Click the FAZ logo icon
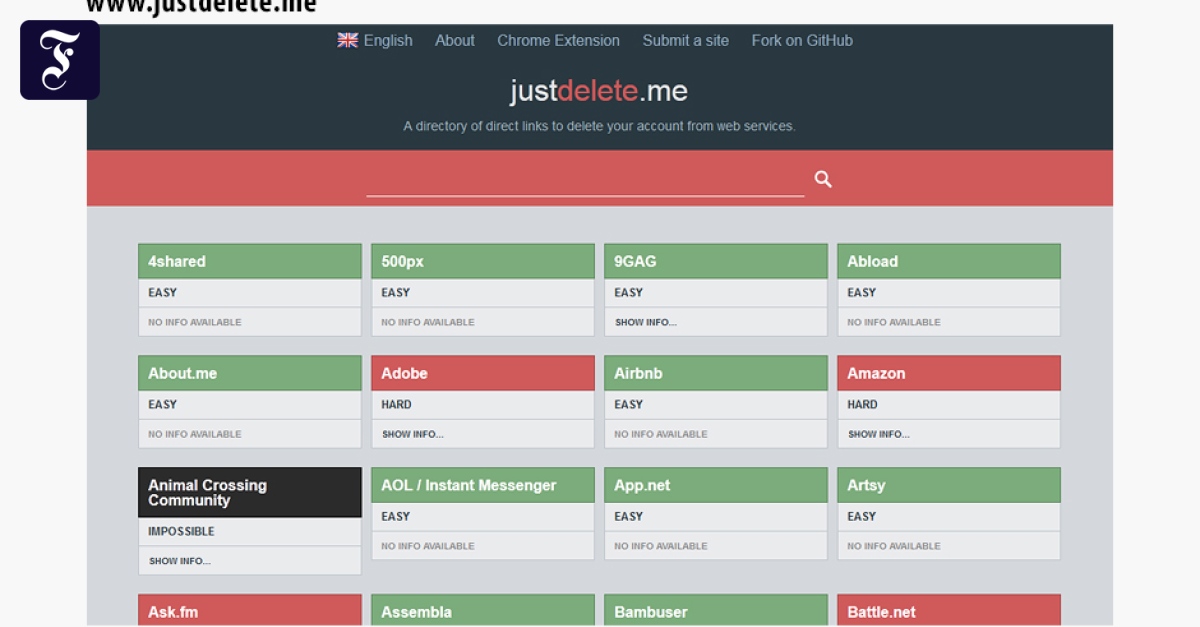 click(x=60, y=60)
